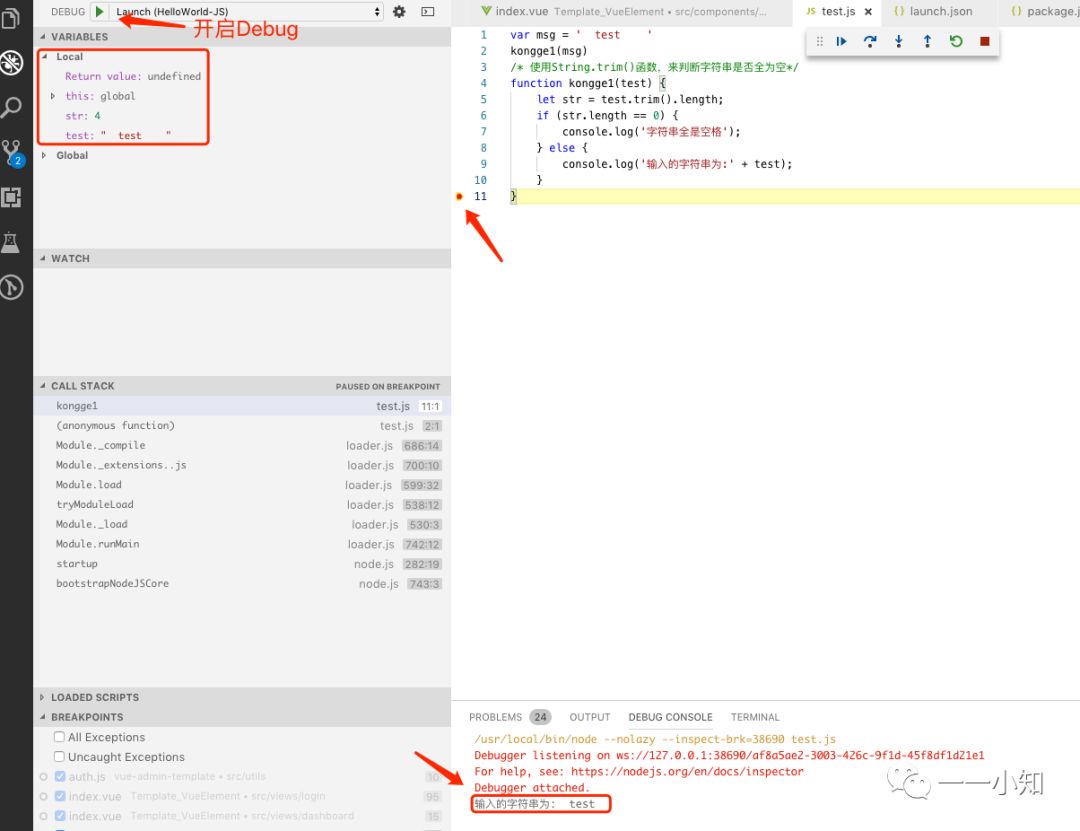Open the PROBLEMS panel tab

coord(495,717)
